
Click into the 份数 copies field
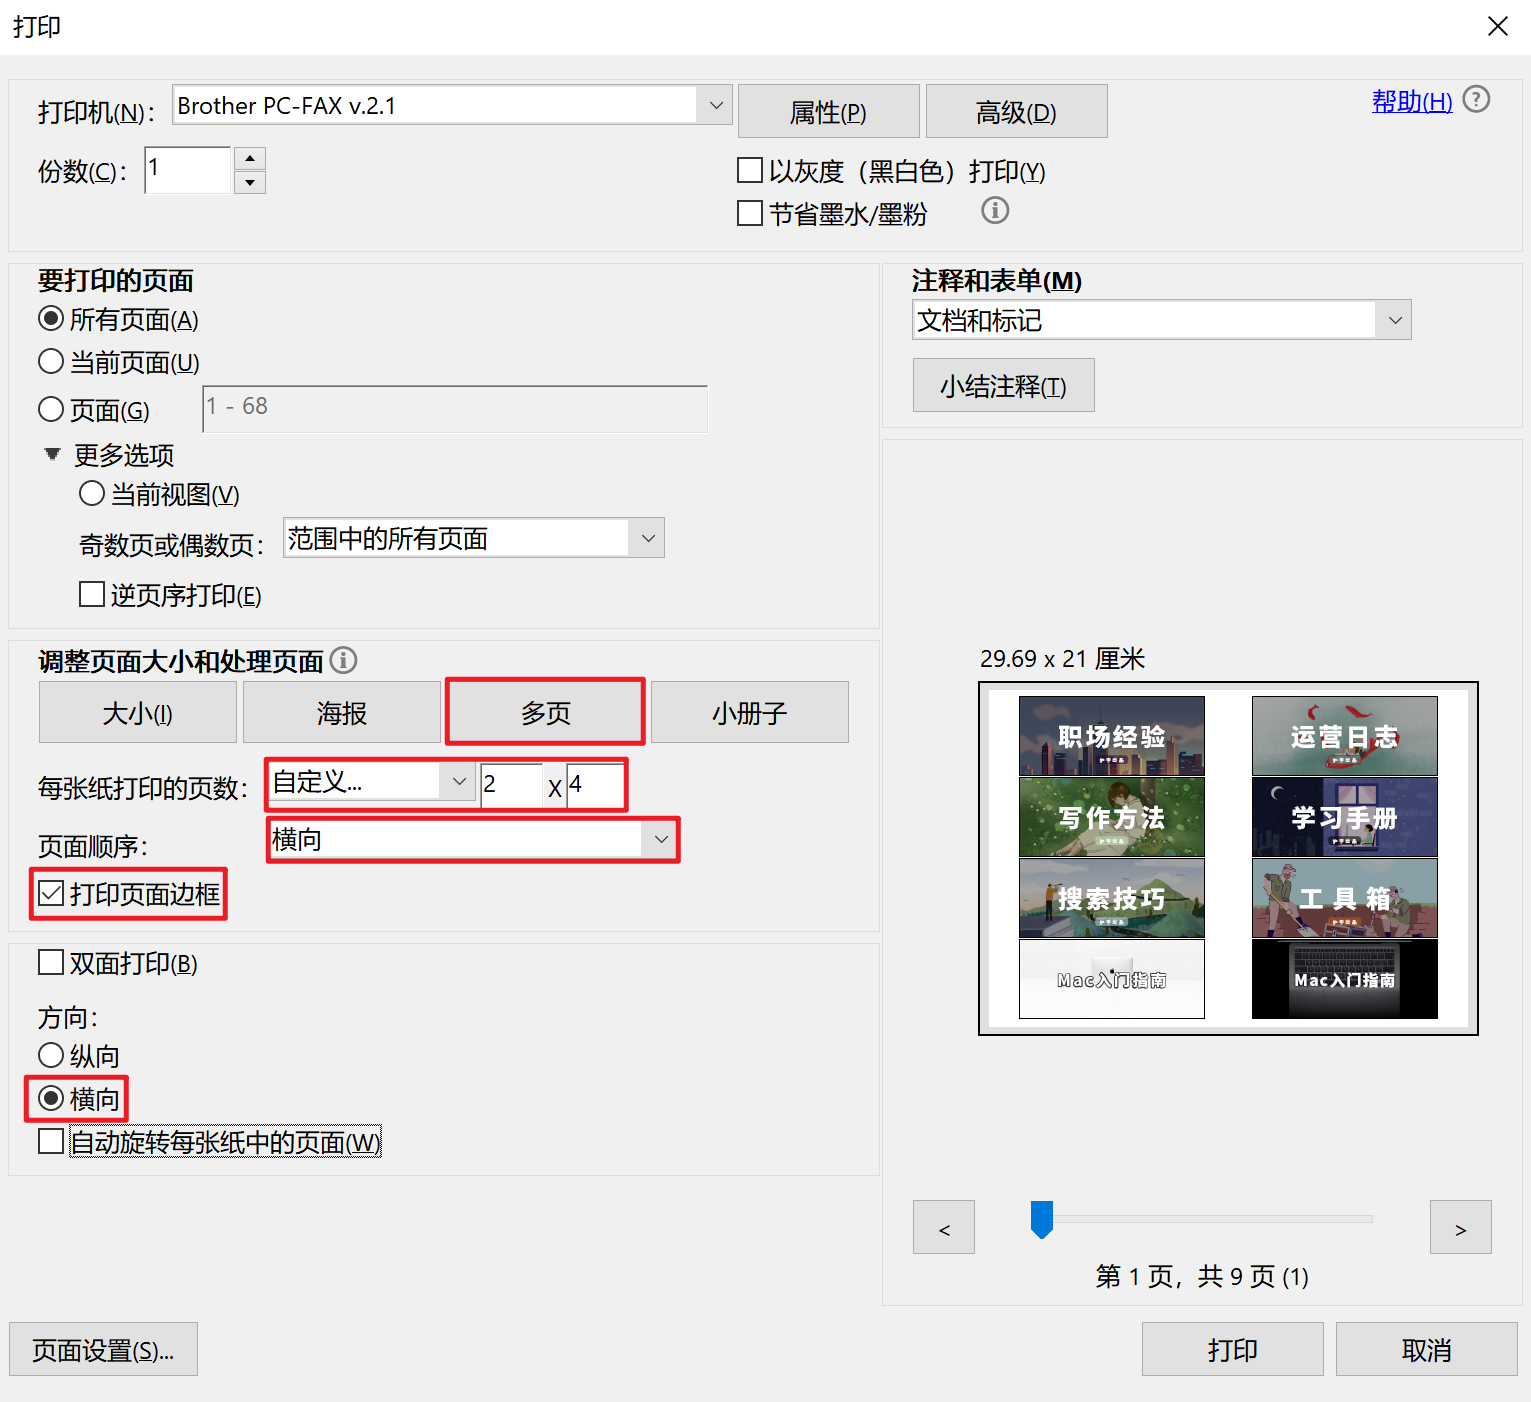(188, 169)
